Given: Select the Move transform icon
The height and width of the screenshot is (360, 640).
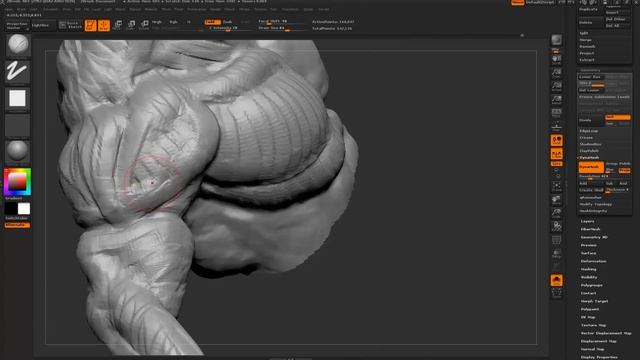Looking at the screenshot, I should click(118, 25).
